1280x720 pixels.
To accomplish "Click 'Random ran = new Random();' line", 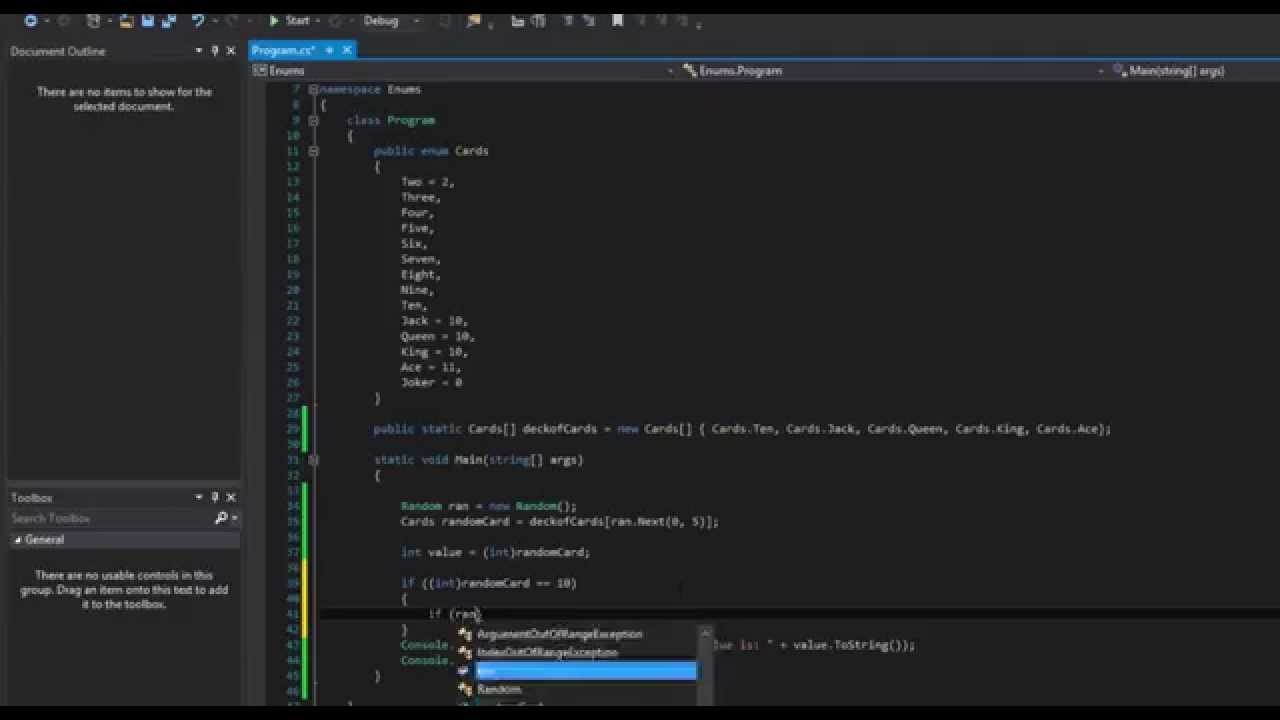I will click(488, 506).
